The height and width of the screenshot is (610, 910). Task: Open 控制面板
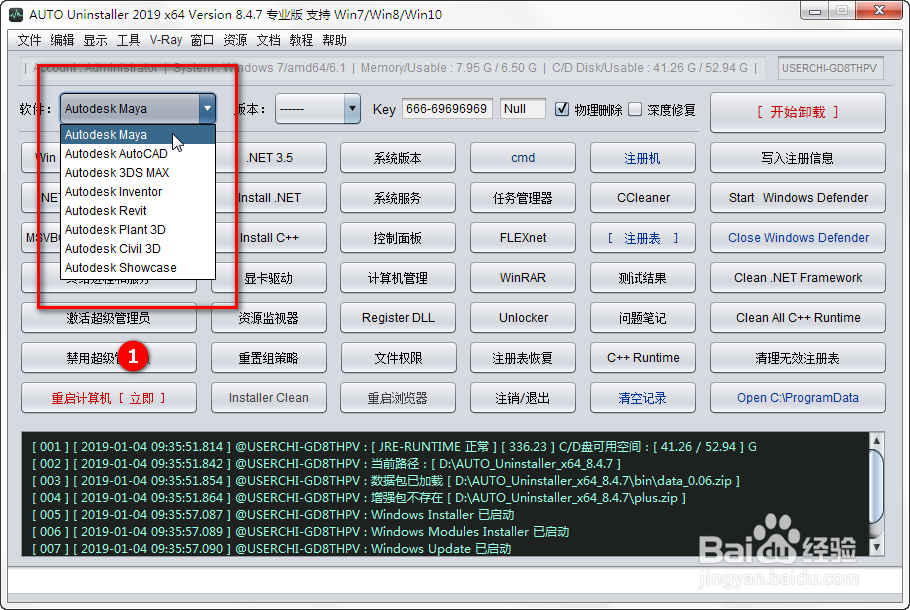coord(398,238)
